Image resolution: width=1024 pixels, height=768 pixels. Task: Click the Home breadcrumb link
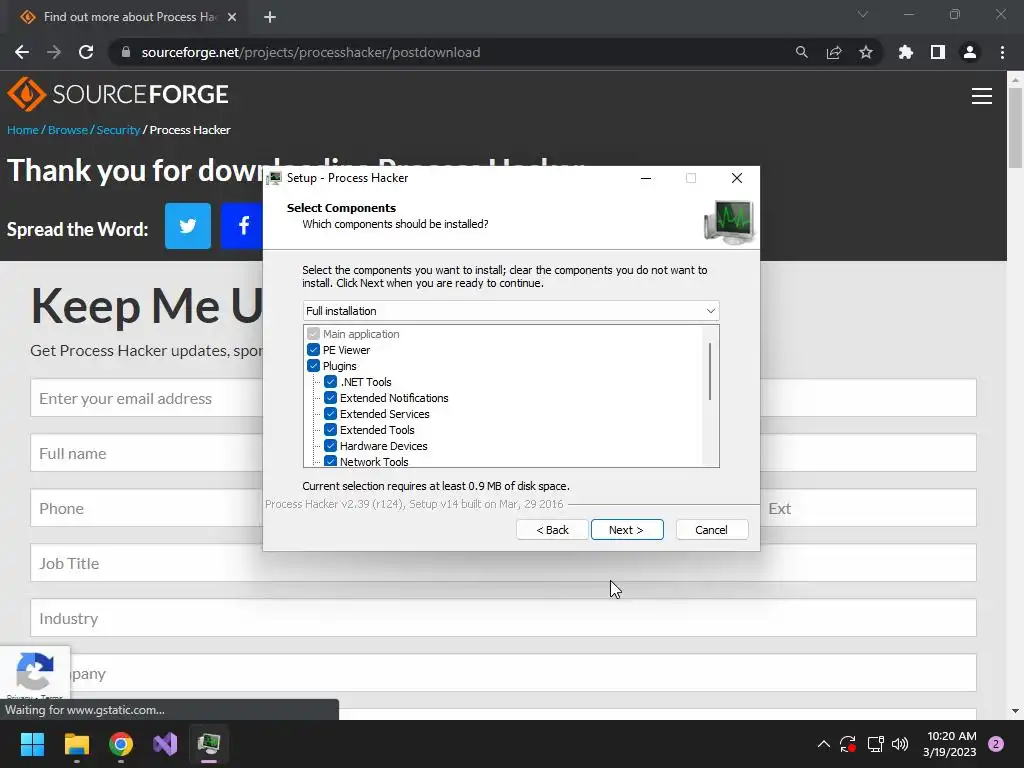tap(22, 130)
